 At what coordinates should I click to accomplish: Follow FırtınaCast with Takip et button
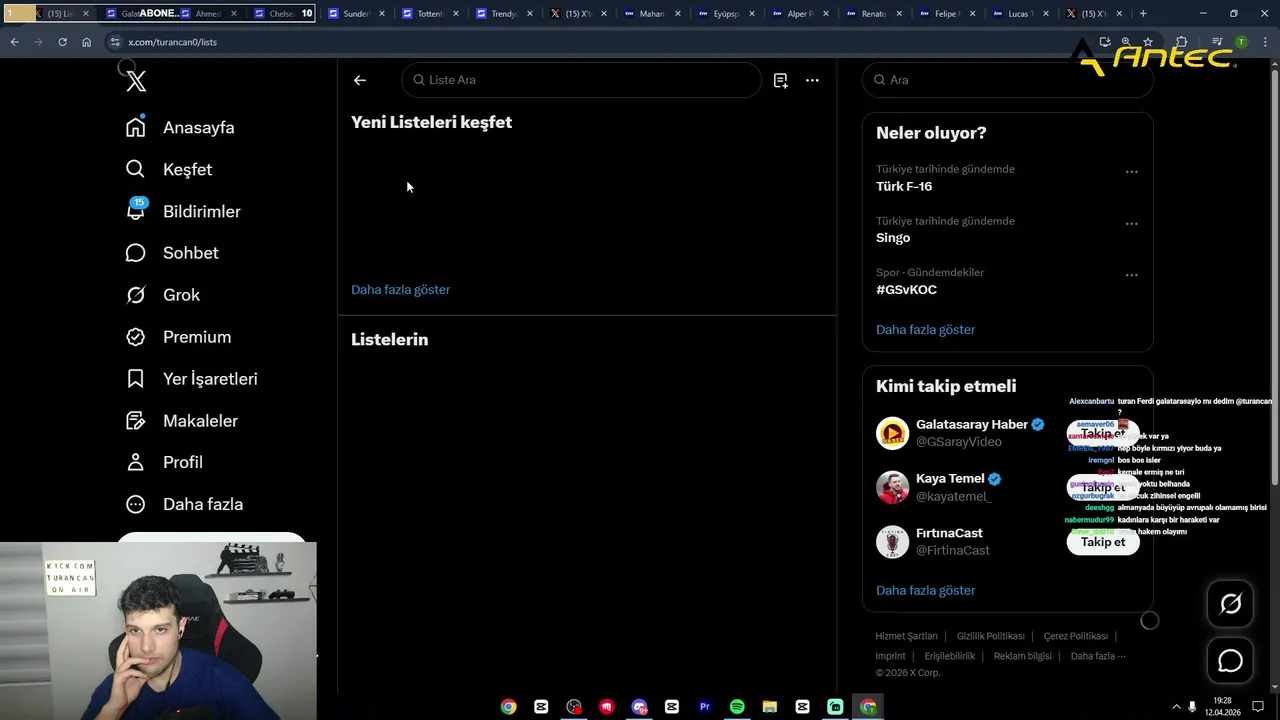click(x=1103, y=542)
